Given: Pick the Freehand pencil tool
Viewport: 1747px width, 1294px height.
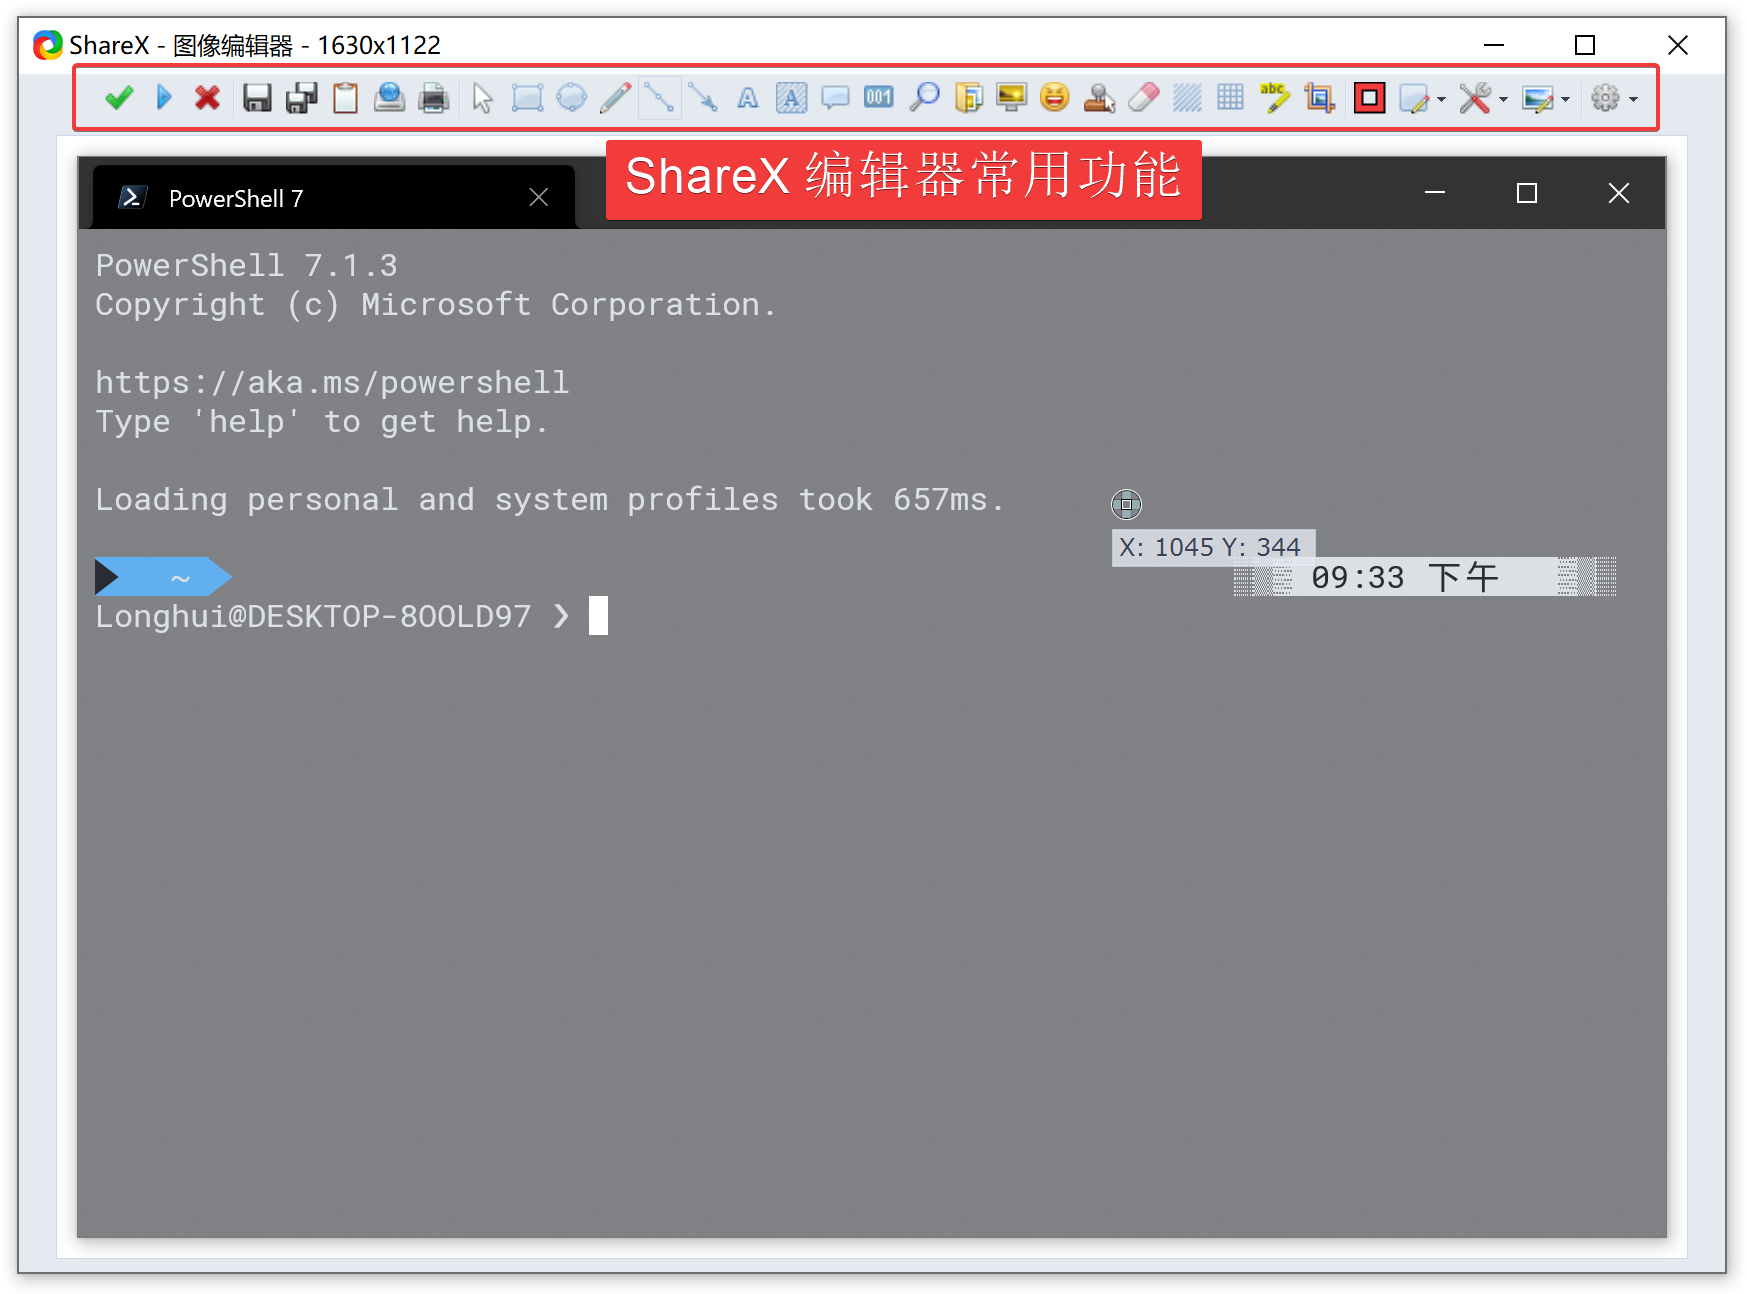Looking at the screenshot, I should [x=615, y=98].
